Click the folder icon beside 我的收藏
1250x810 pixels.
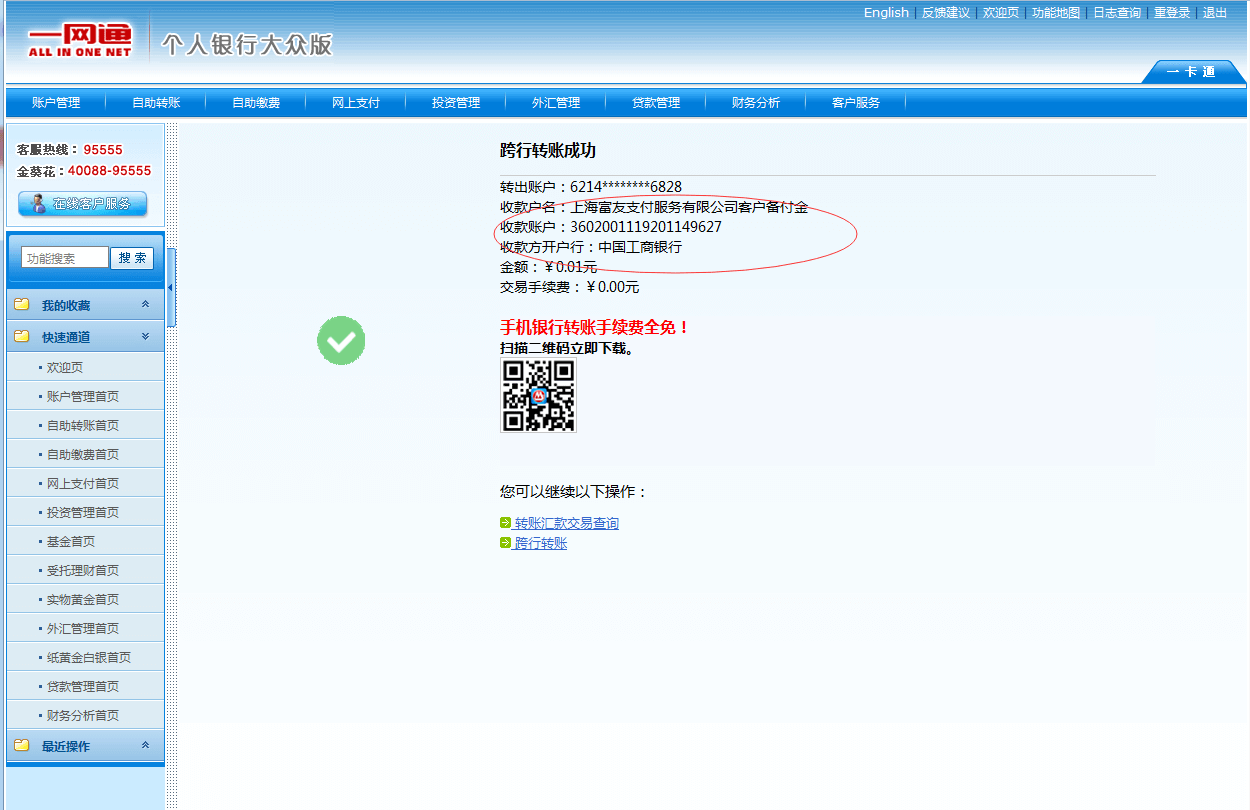[21, 305]
